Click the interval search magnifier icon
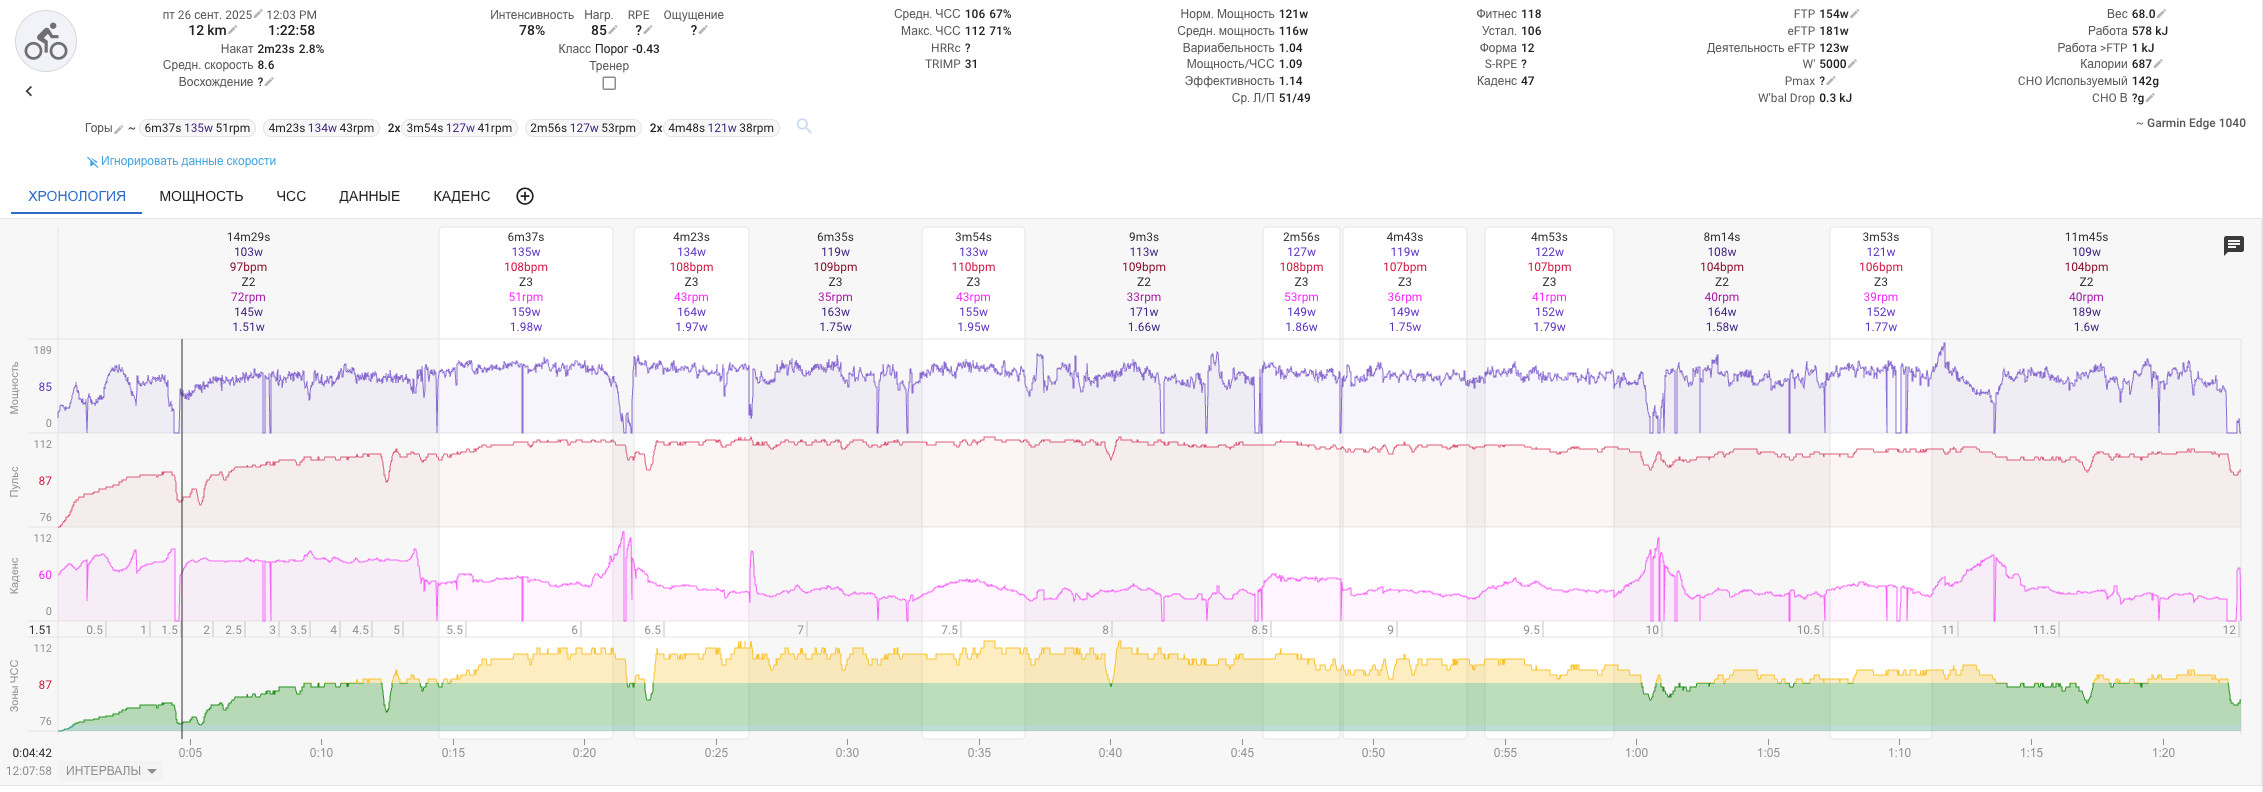 804,126
